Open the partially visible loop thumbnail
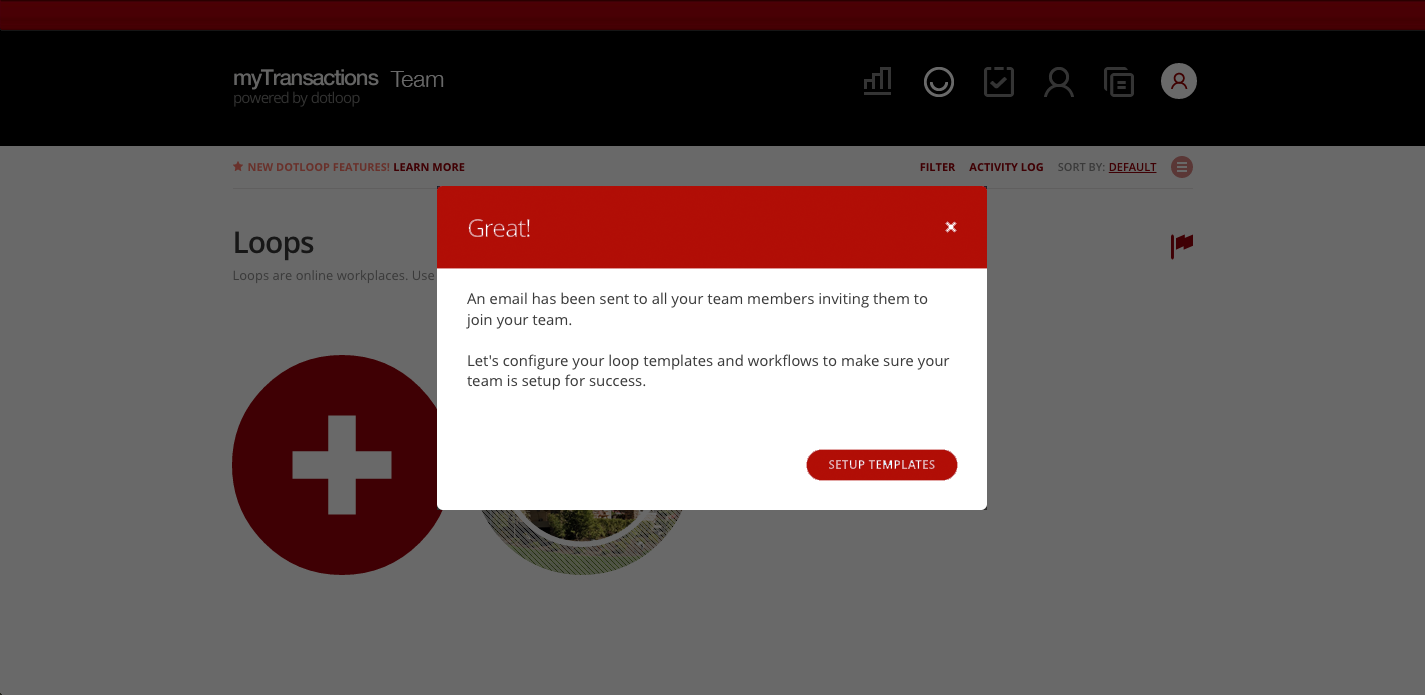 tap(581, 540)
